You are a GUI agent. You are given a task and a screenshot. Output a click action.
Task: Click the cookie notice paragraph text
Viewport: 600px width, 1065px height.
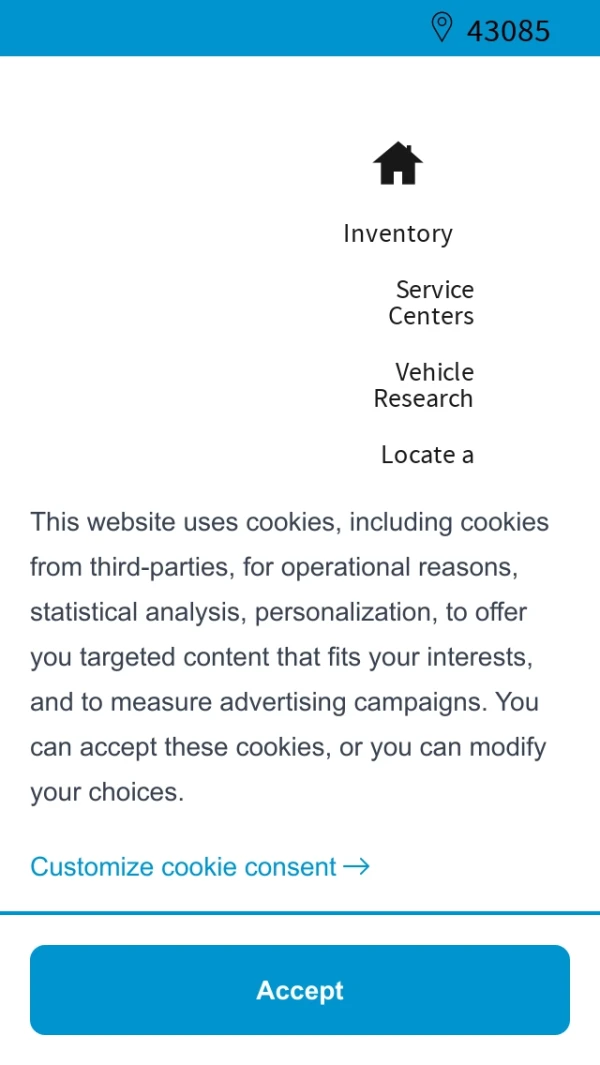(290, 656)
